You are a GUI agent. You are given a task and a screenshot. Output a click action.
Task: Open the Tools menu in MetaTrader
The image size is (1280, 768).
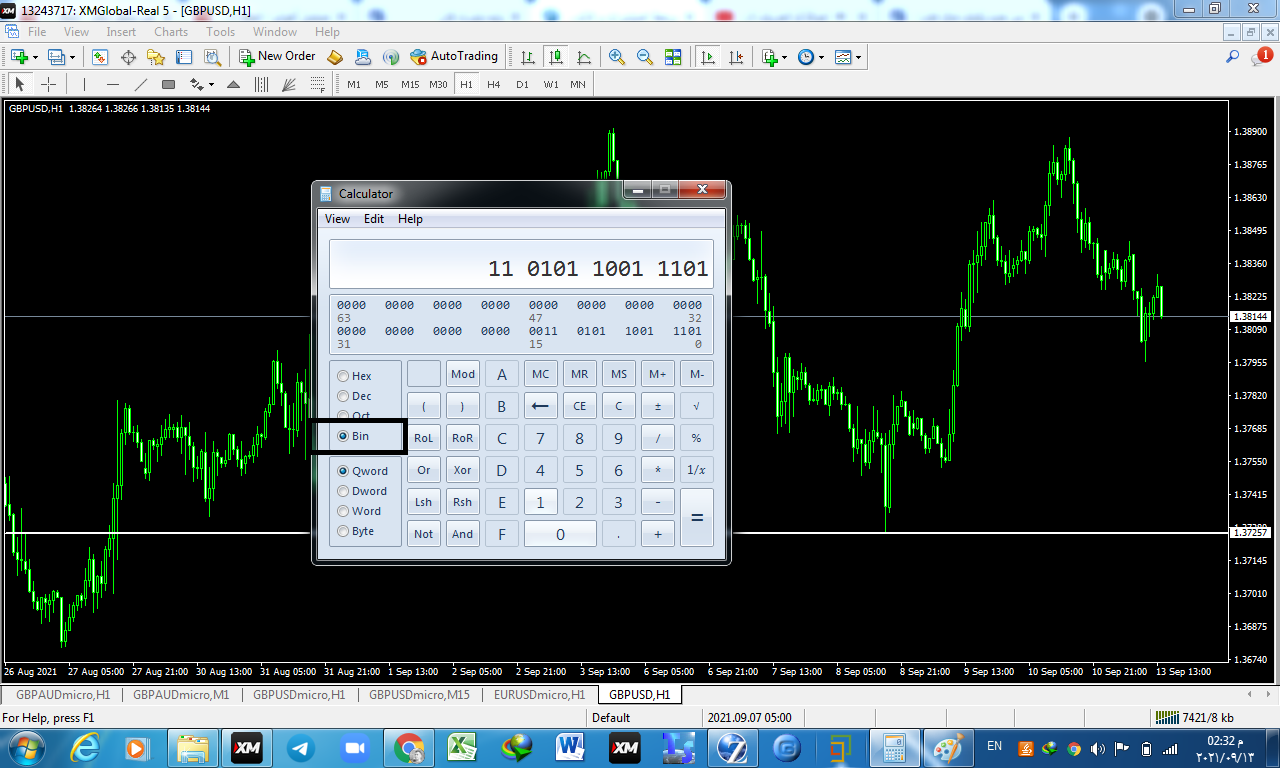coord(220,32)
